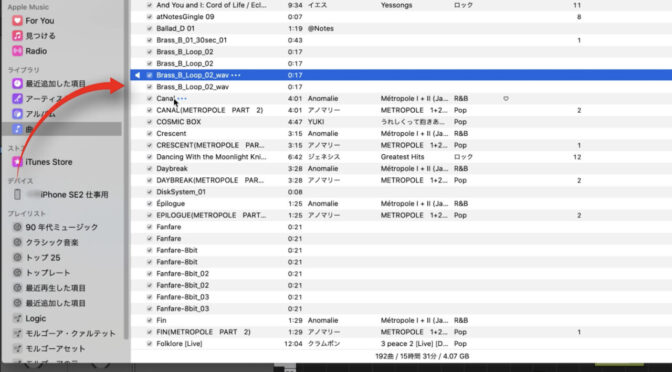Open the モルゴーアセット playlist
Screen dimensions: 672x372
point(55,348)
